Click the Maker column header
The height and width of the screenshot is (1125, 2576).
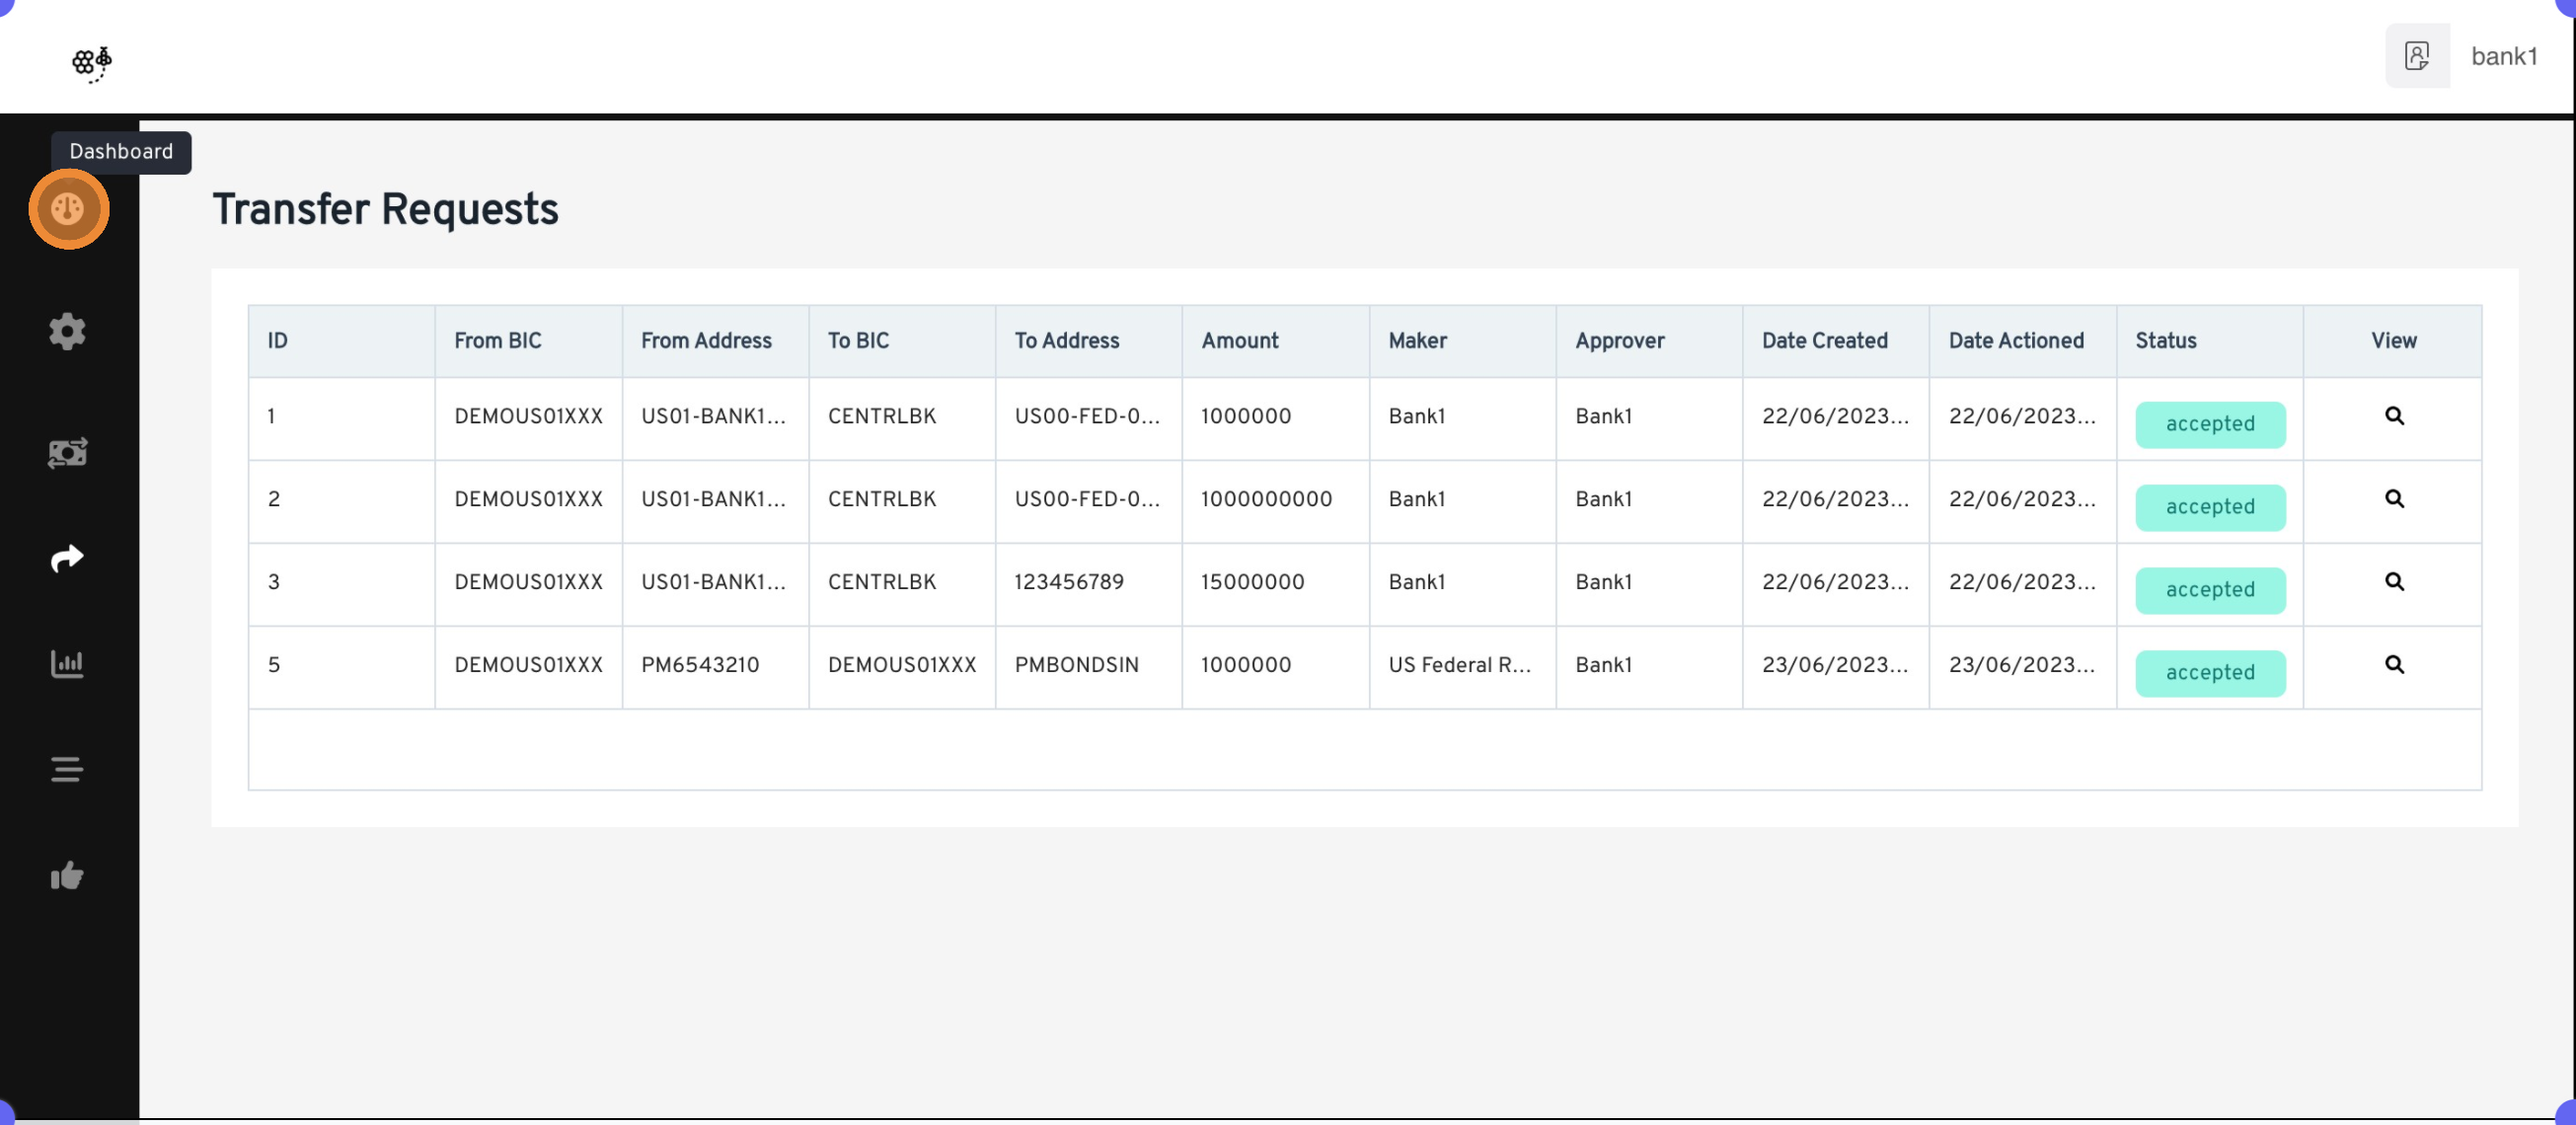(1463, 341)
